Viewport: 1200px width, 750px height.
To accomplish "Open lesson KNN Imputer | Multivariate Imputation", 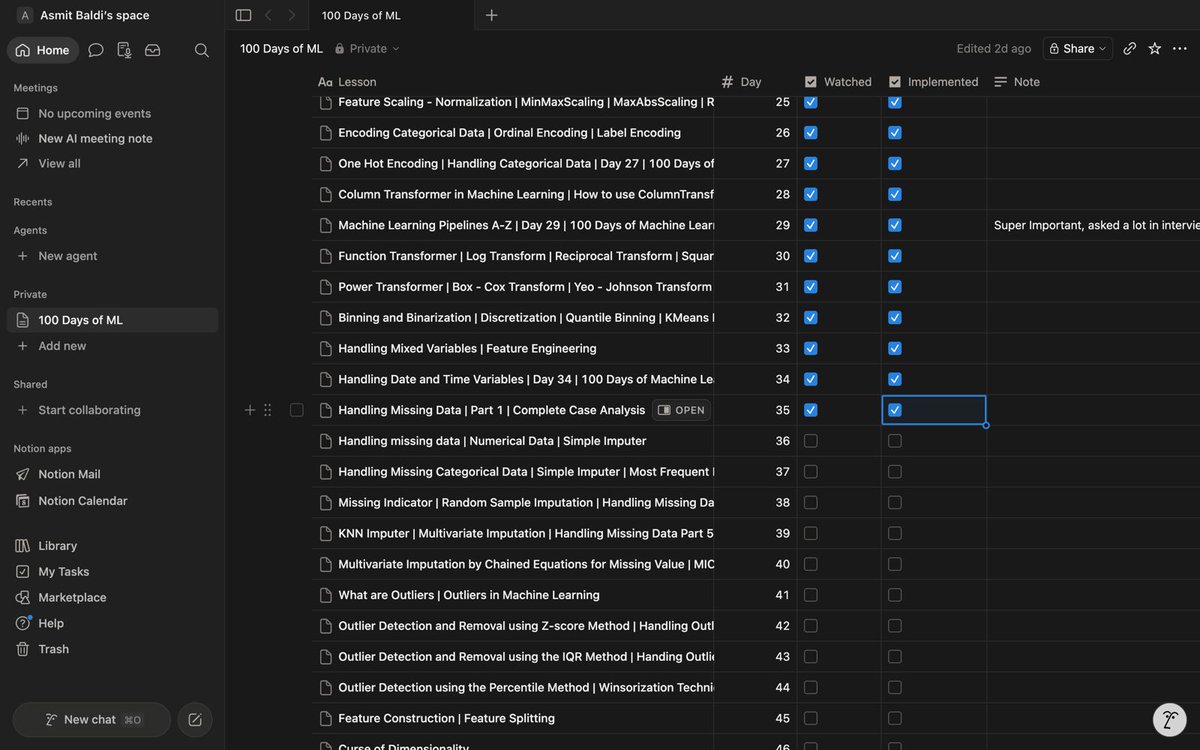I will point(526,533).
